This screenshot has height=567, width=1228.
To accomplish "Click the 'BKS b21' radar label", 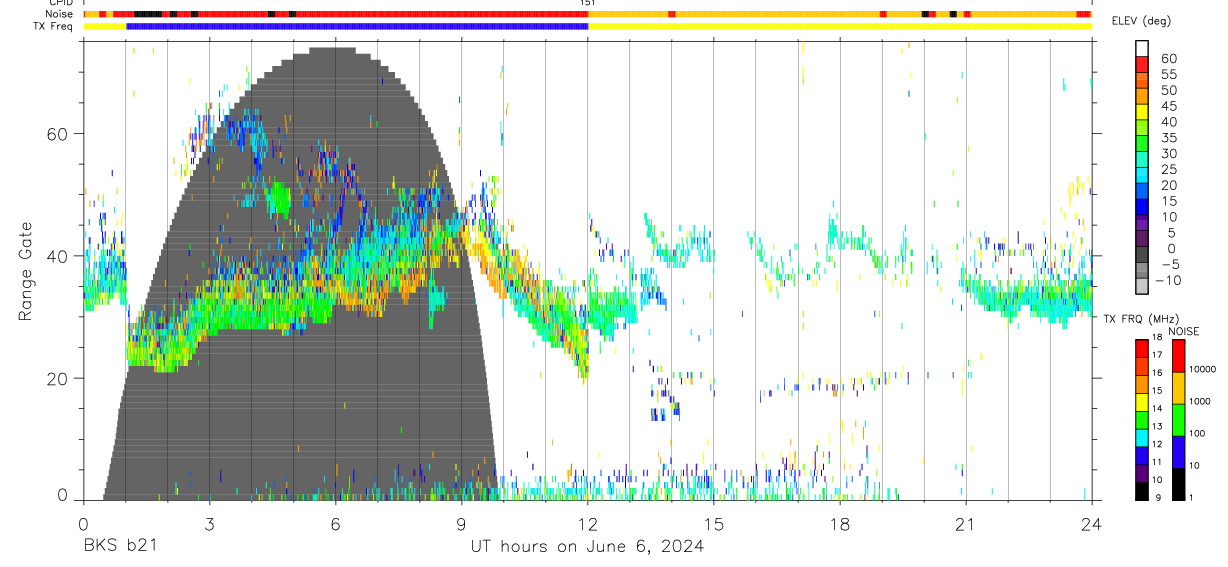I will coord(119,546).
